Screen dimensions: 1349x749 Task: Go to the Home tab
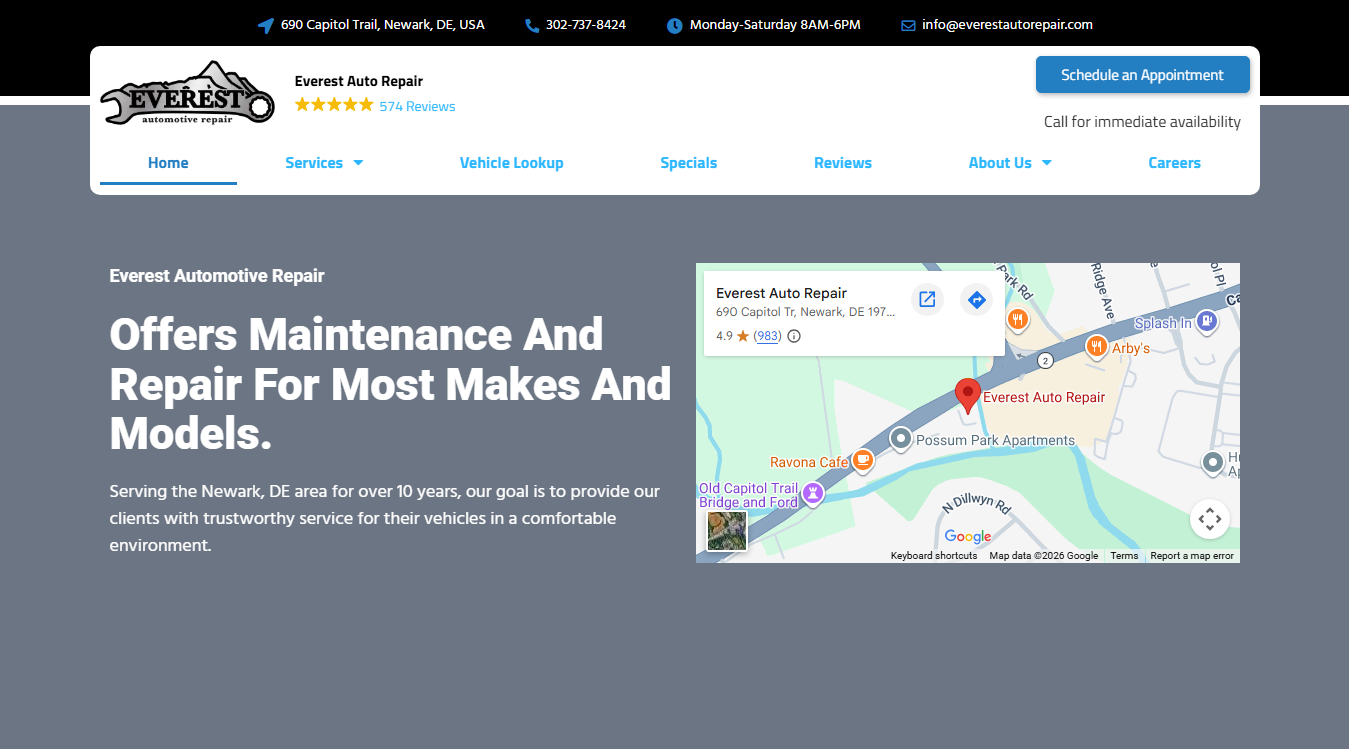(168, 163)
